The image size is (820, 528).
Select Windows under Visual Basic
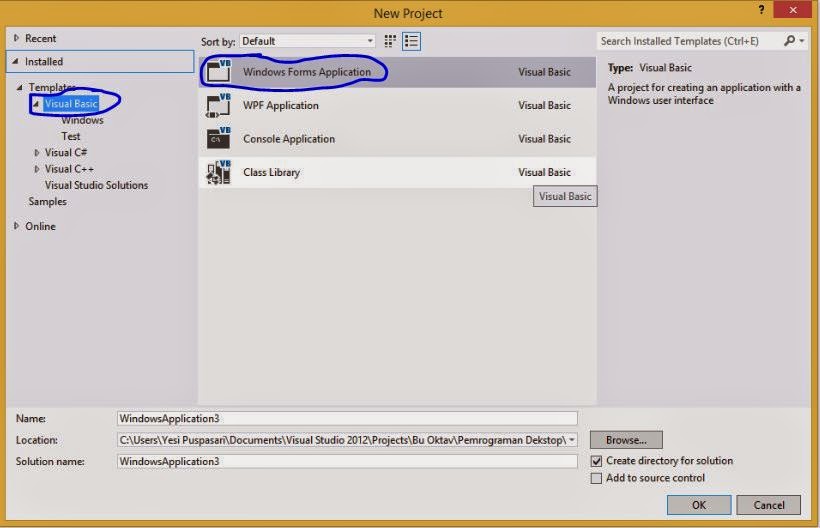[82, 120]
